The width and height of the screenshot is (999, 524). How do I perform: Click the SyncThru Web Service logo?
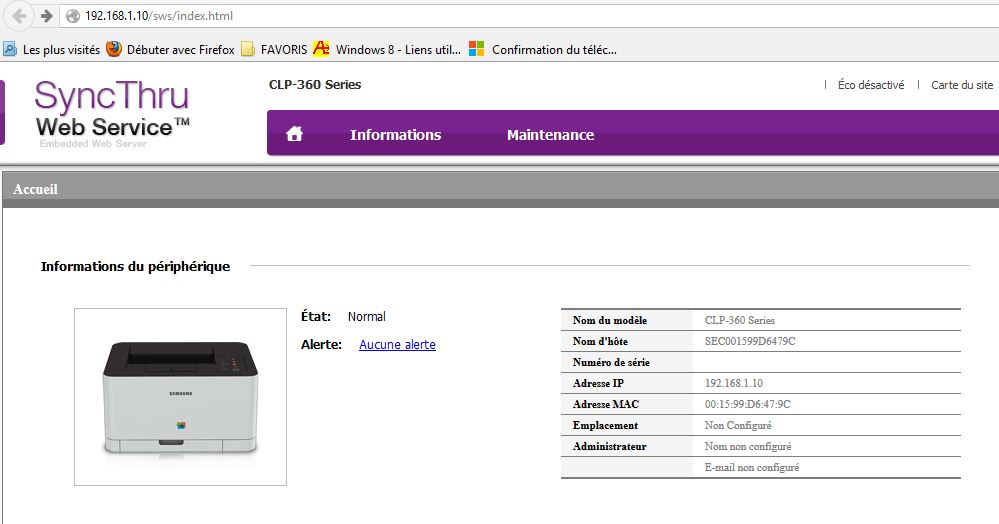point(112,113)
